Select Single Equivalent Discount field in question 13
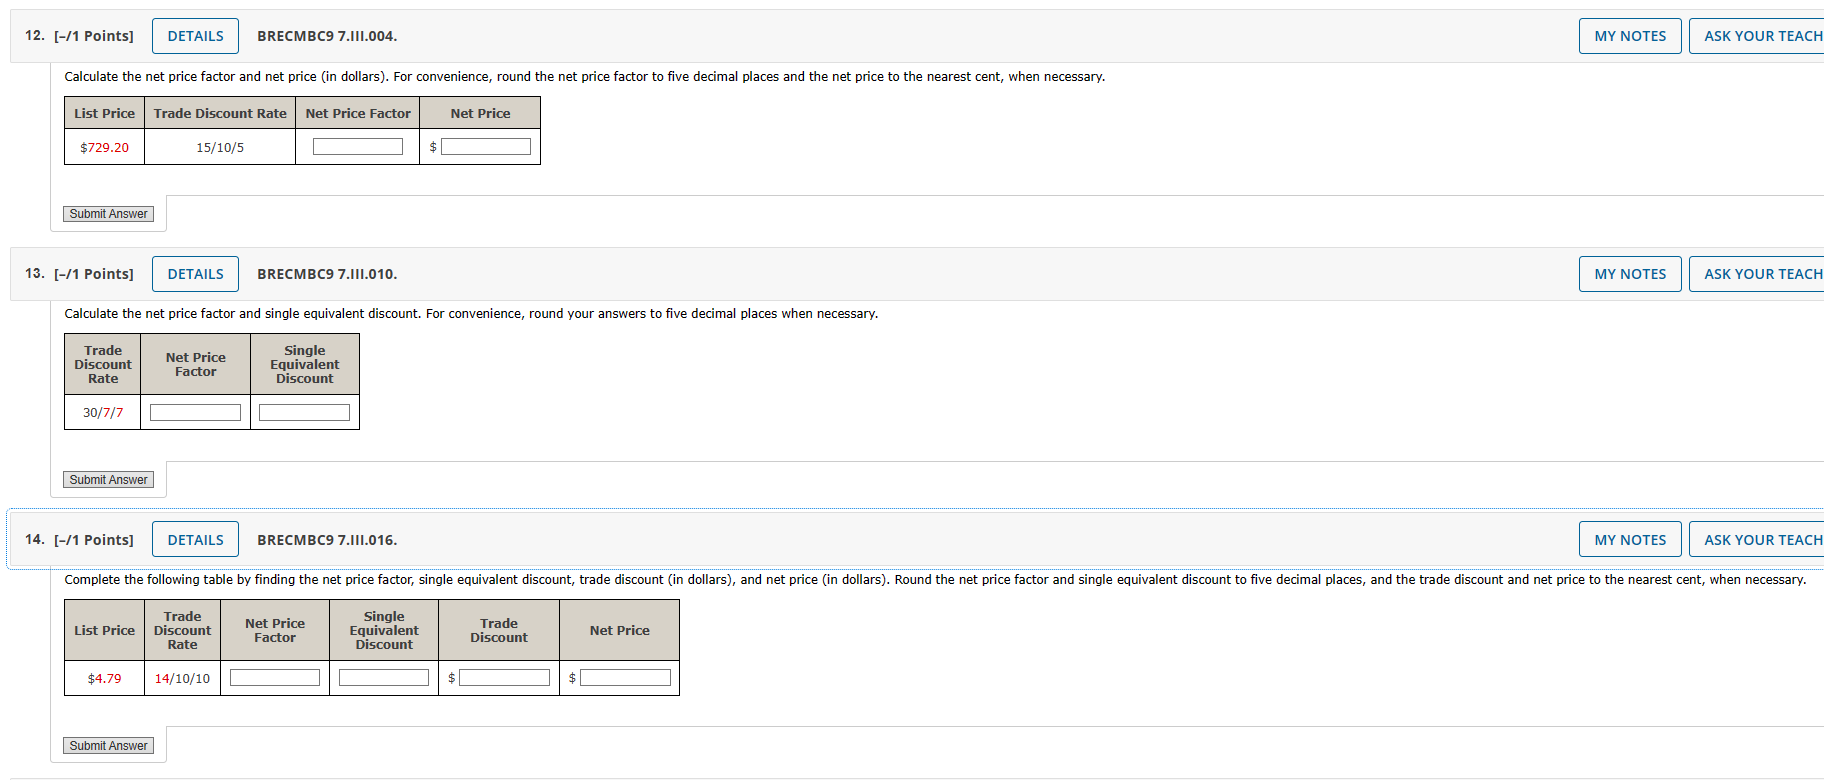 (303, 411)
